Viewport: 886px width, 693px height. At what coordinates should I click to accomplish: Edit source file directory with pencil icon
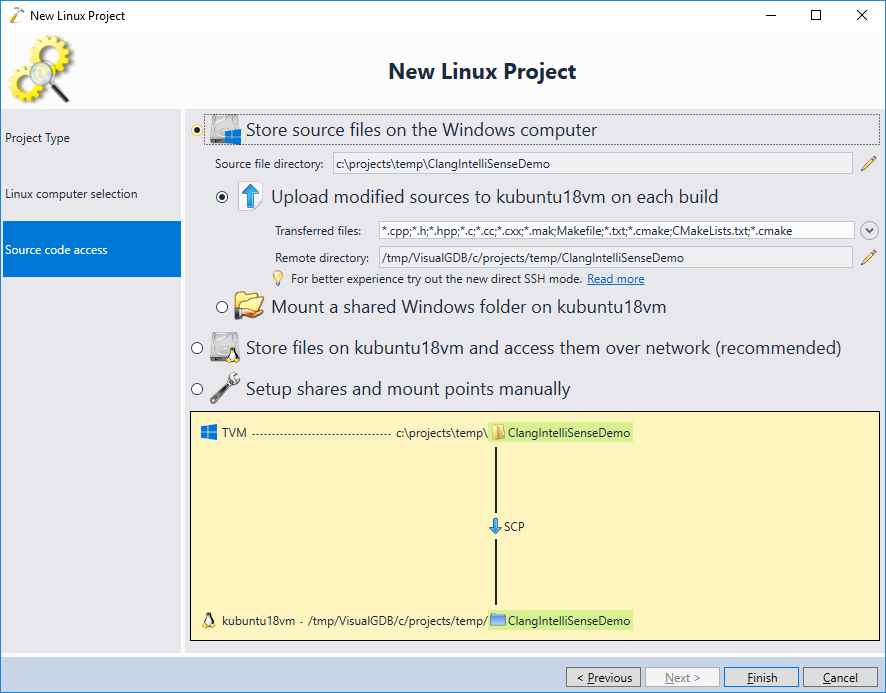click(x=868, y=164)
